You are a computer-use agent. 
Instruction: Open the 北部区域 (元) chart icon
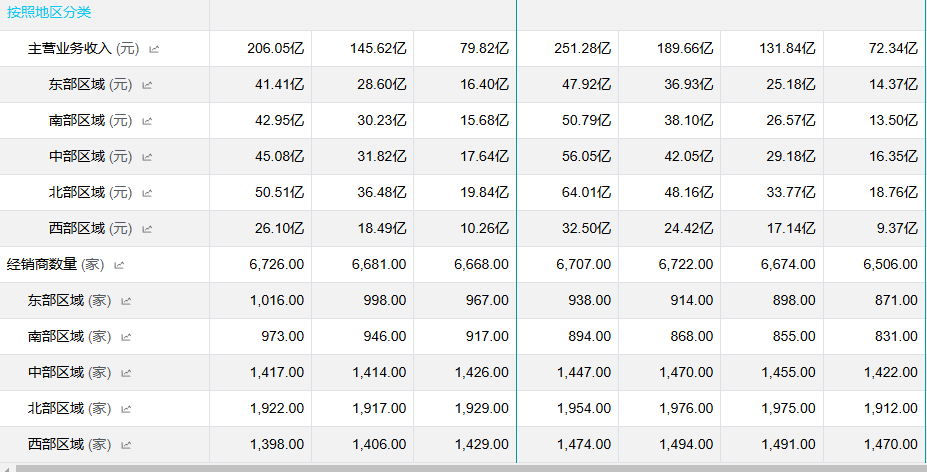147,193
